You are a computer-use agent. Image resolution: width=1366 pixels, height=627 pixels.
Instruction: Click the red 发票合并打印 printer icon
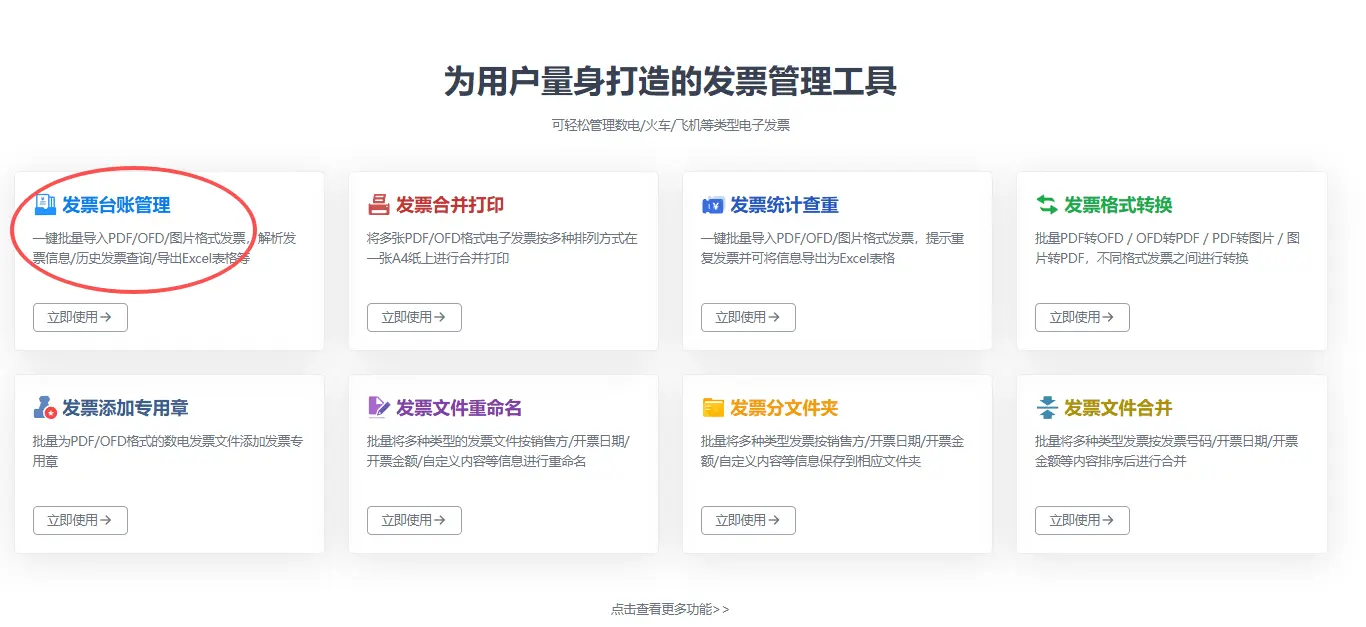(x=379, y=205)
